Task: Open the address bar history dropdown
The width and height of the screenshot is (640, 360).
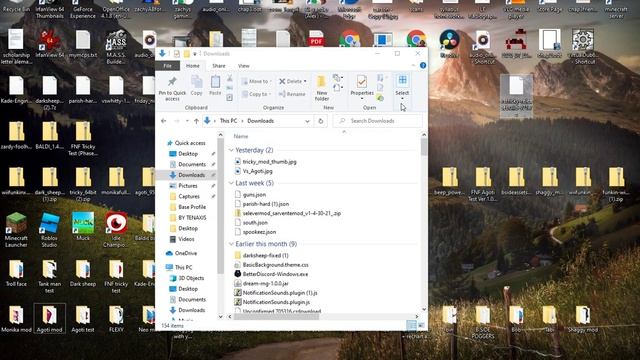Action: tap(307, 121)
